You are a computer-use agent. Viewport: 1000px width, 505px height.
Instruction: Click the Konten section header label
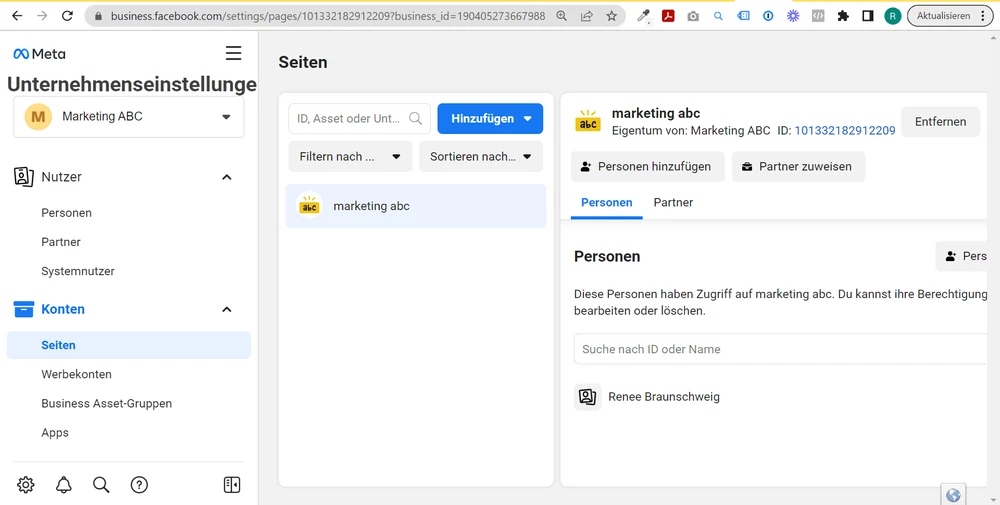click(x=62, y=309)
